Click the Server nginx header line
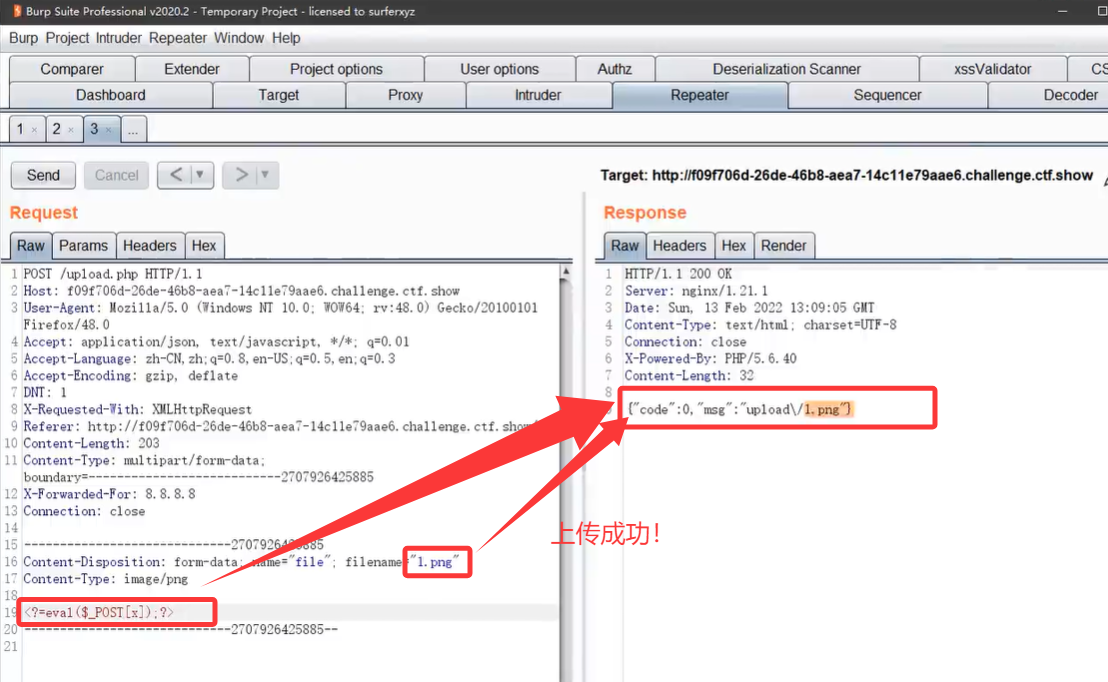 pos(696,290)
